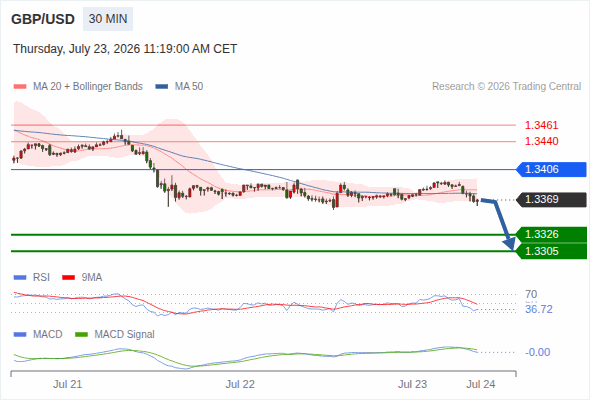Click the Jul 21 date axis label
The height and width of the screenshot is (400, 590).
[67, 384]
